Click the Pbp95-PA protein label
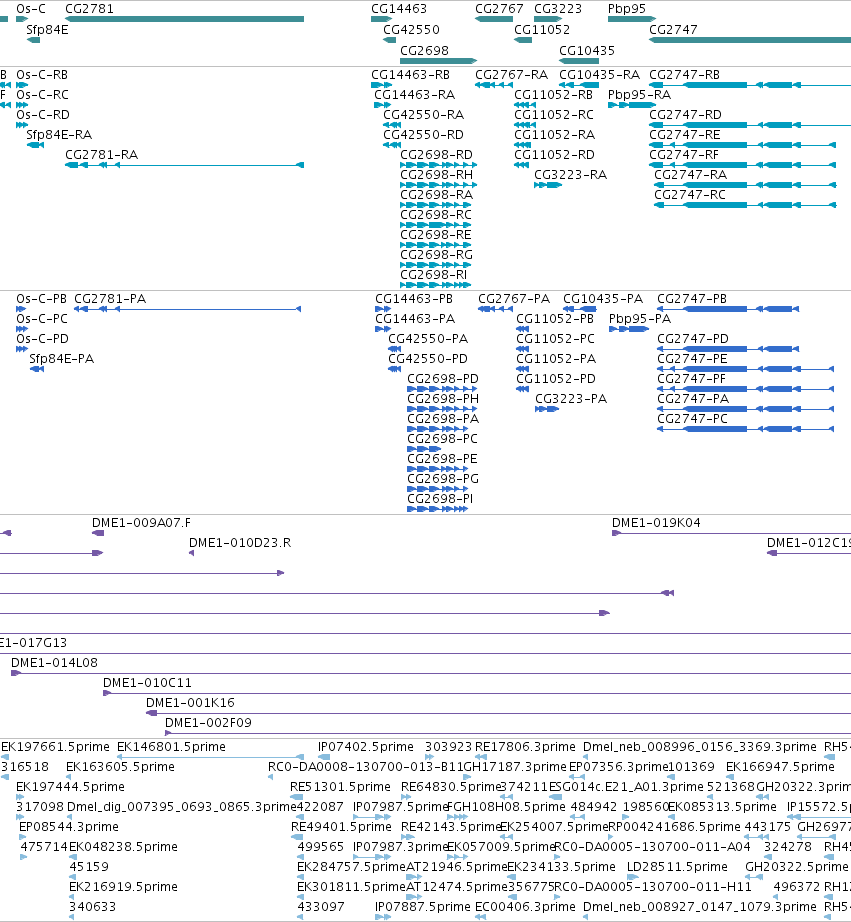 [640, 319]
